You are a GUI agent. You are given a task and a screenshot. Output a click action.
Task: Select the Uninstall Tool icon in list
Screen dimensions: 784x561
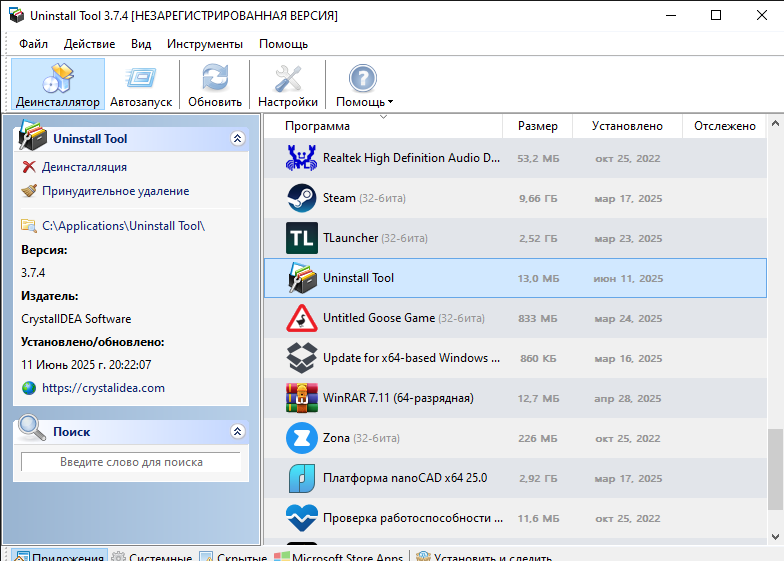(302, 278)
